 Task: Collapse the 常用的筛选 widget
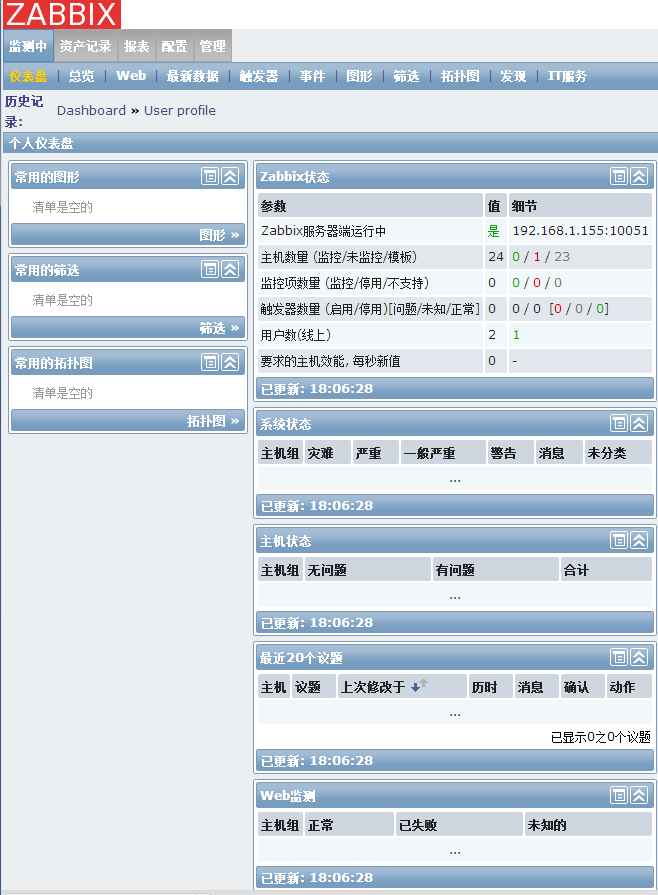(x=230, y=269)
